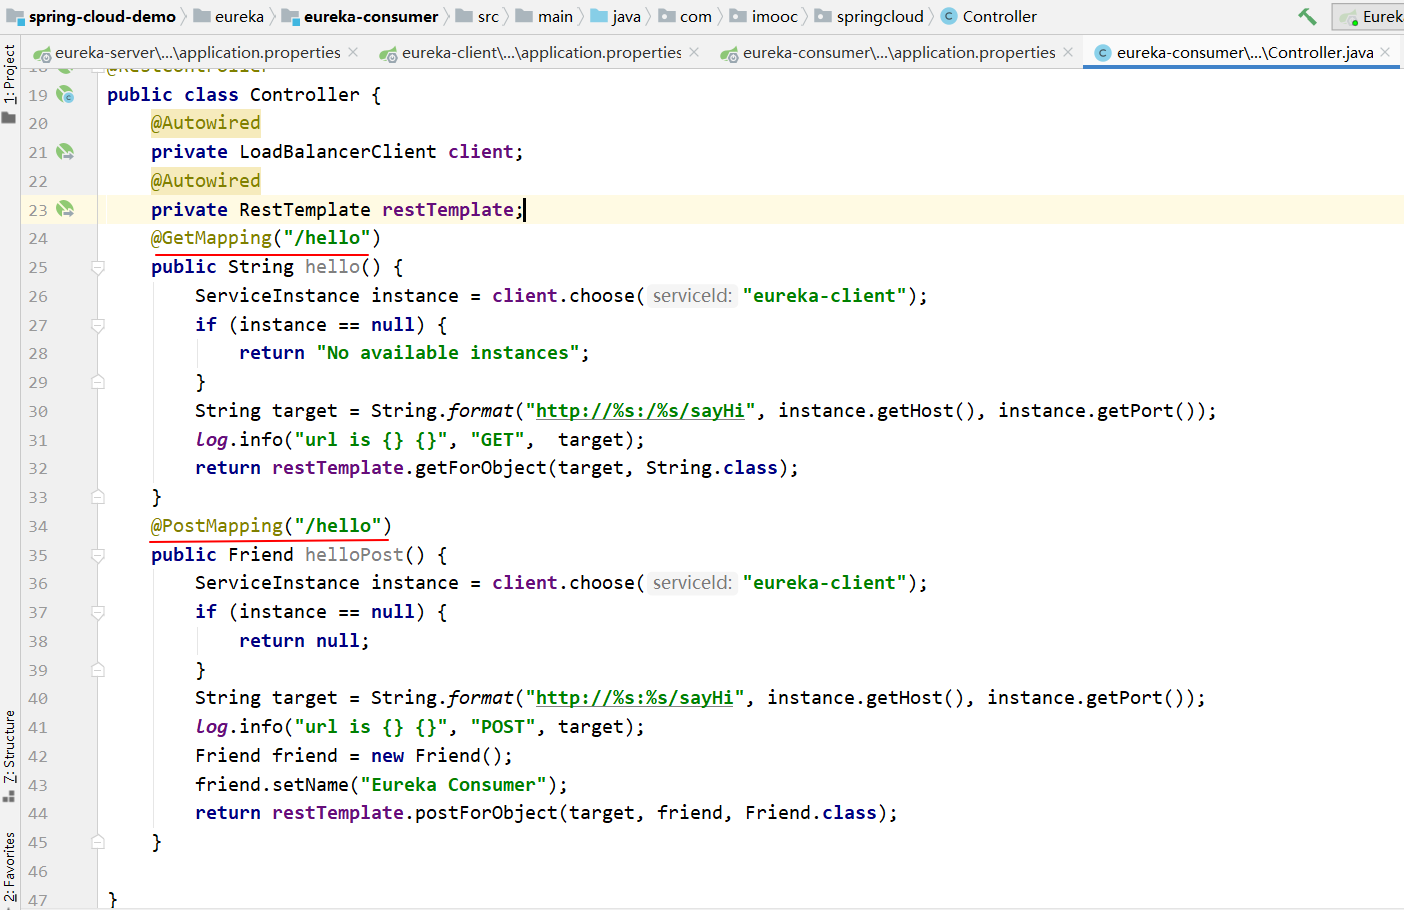Click line number 31 in the gutter
The width and height of the screenshot is (1404, 910).
tap(38, 440)
